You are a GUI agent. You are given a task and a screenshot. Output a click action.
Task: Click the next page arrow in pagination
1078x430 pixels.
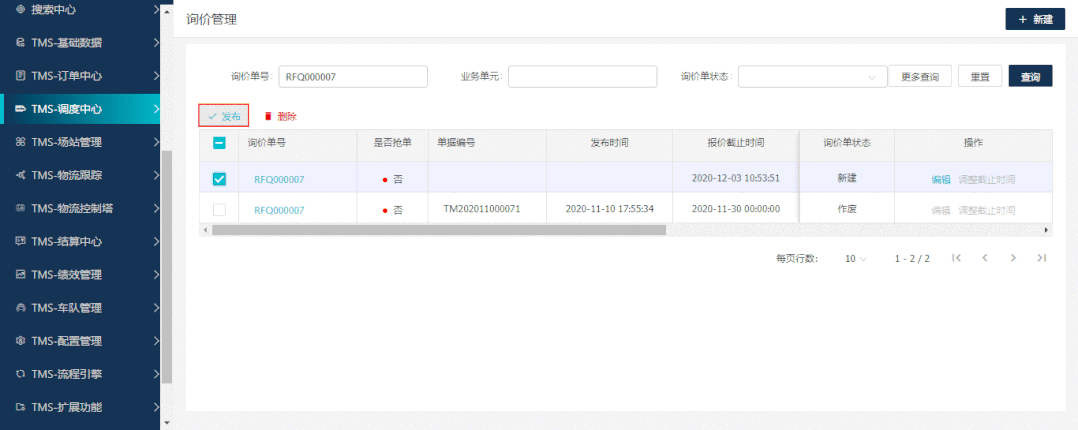pos(1013,258)
